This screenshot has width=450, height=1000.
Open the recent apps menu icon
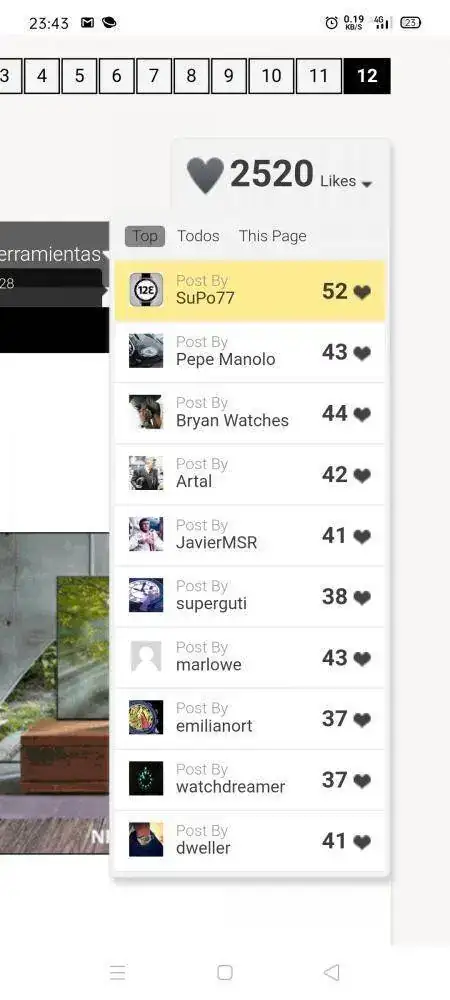tap(117, 972)
